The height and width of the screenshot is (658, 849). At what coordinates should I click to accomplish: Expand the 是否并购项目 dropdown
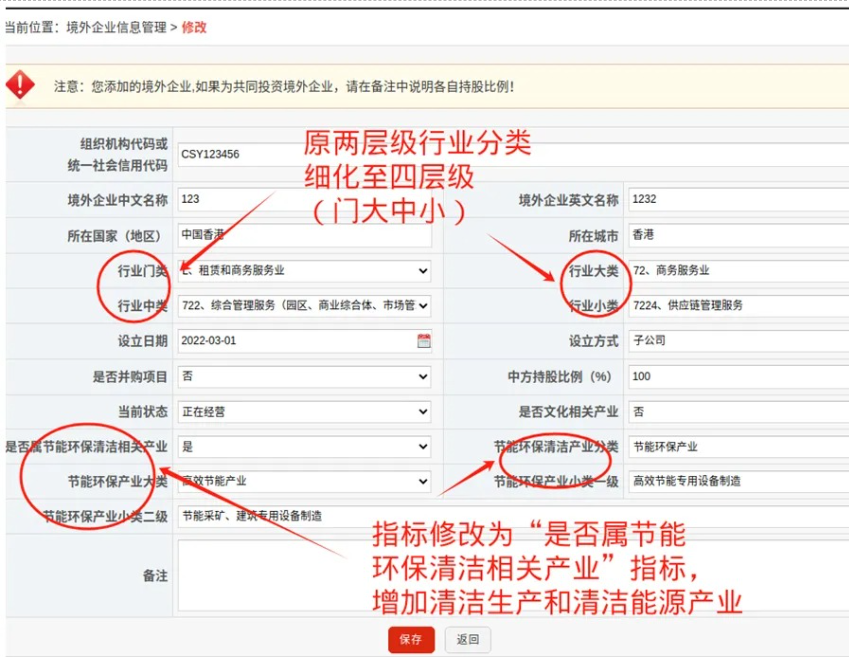[304, 377]
